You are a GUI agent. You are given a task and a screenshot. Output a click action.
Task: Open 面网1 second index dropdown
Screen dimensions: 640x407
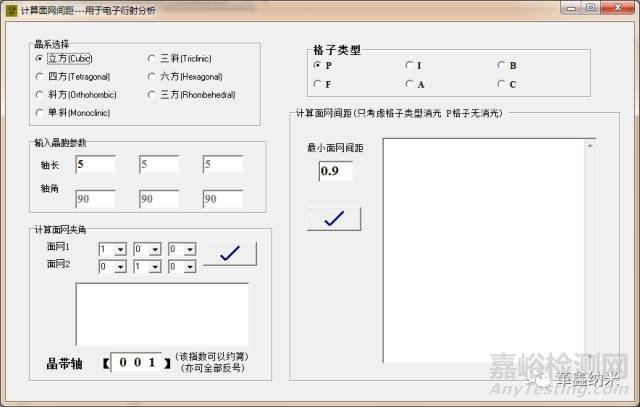(155, 249)
